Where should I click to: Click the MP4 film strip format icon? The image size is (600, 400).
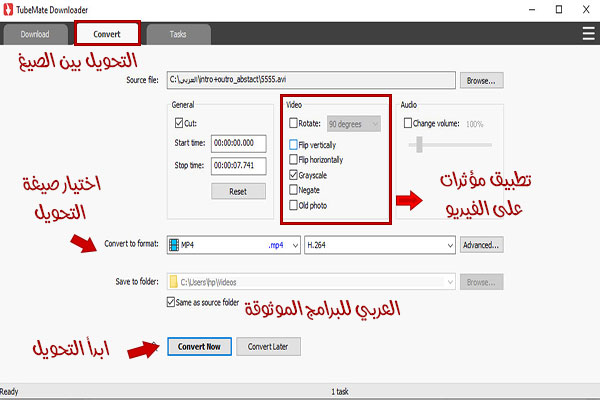click(x=174, y=245)
